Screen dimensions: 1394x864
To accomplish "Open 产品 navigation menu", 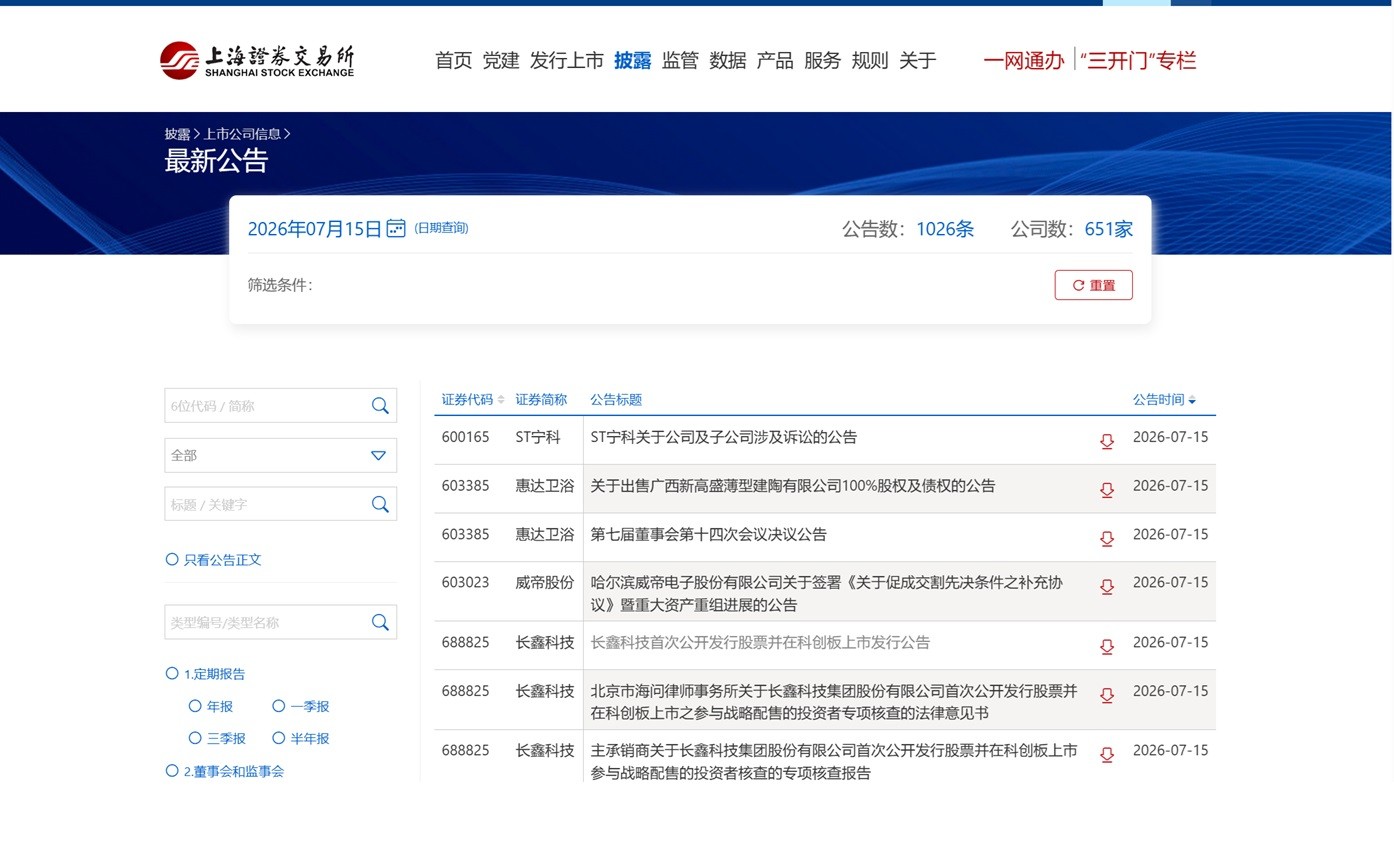I will [x=775, y=60].
